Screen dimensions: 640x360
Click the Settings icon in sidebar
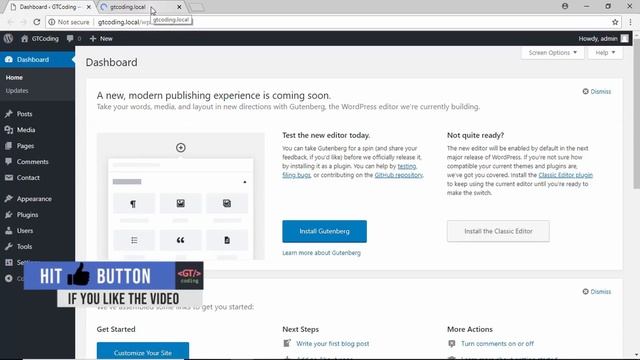tap(9, 262)
